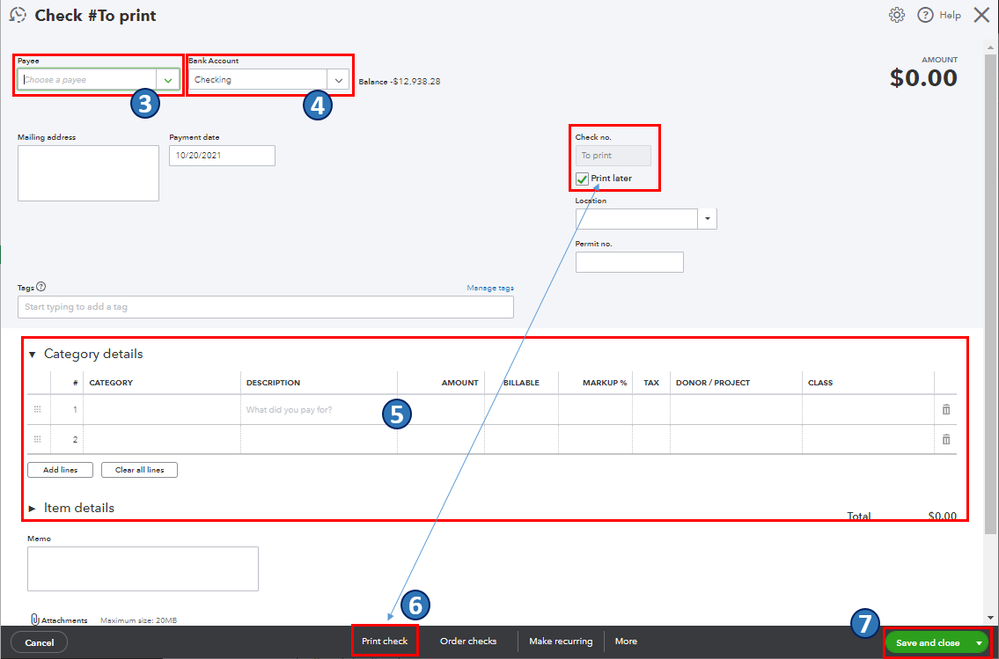This screenshot has height=659, width=999.
Task: Click the CLASS column header
Action: click(820, 383)
